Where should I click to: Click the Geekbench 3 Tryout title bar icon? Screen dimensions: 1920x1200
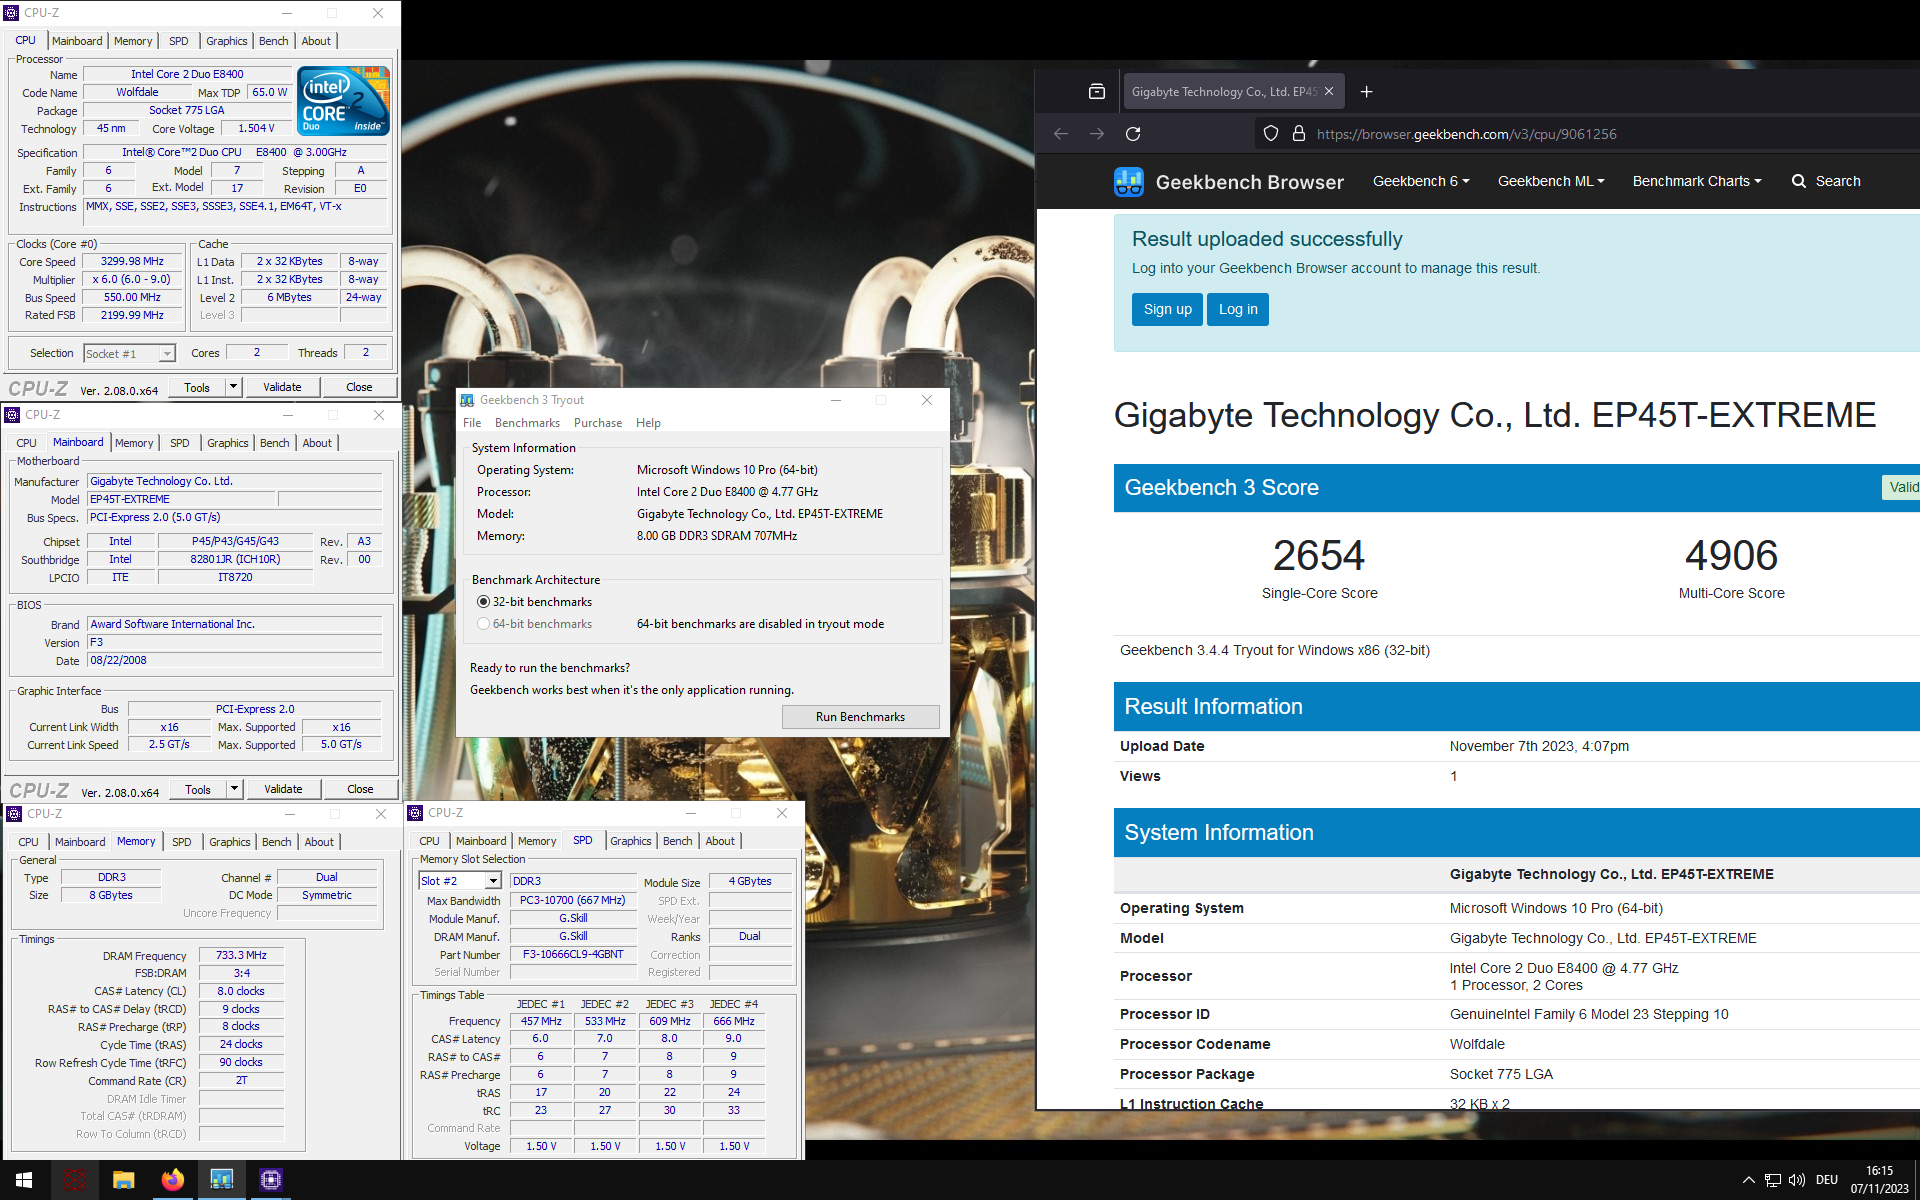[x=467, y=400]
